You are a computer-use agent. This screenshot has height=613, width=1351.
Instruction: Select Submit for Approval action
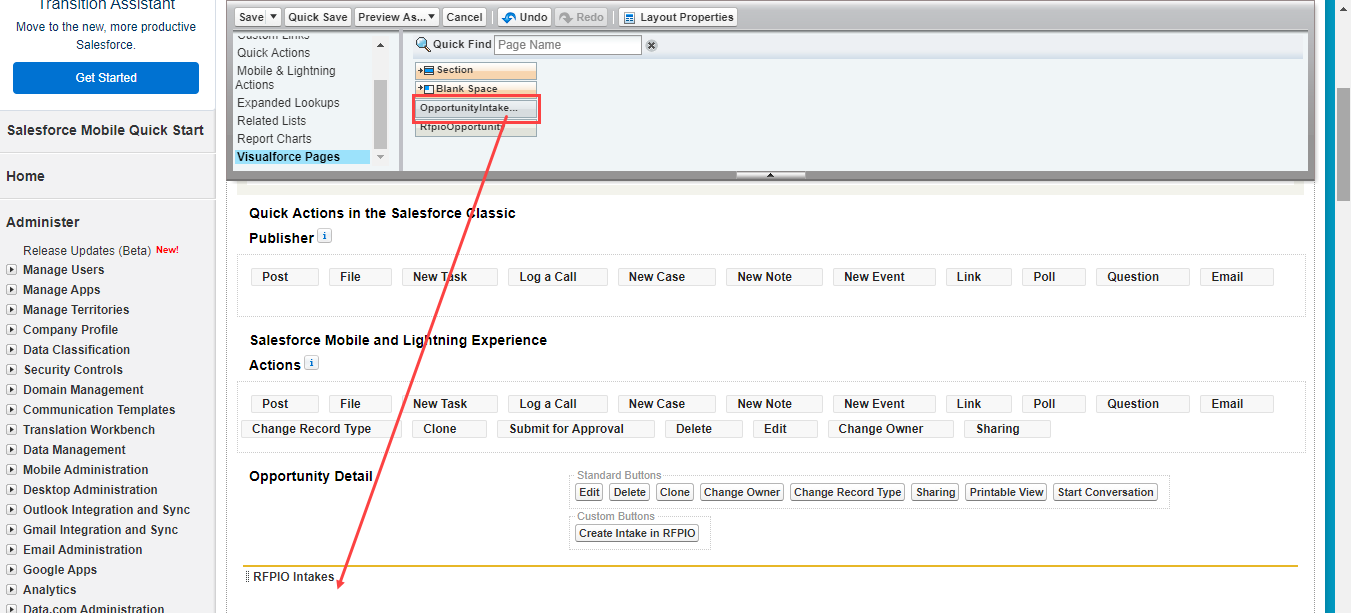[576, 429]
